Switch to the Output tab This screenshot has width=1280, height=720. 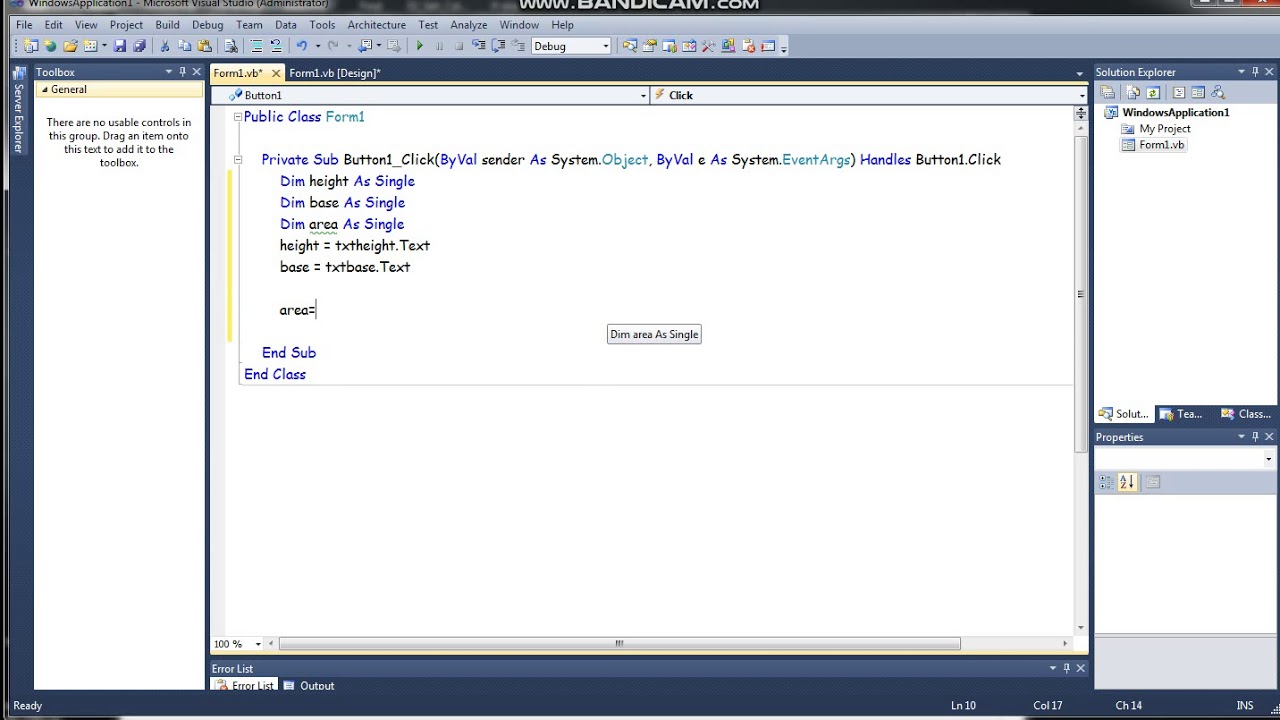pos(309,686)
